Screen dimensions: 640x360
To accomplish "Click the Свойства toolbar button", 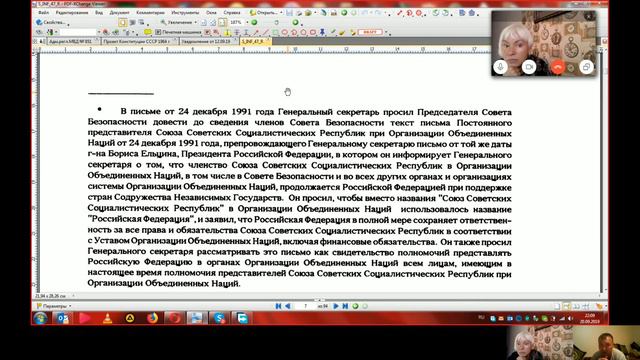I will click(51, 22).
